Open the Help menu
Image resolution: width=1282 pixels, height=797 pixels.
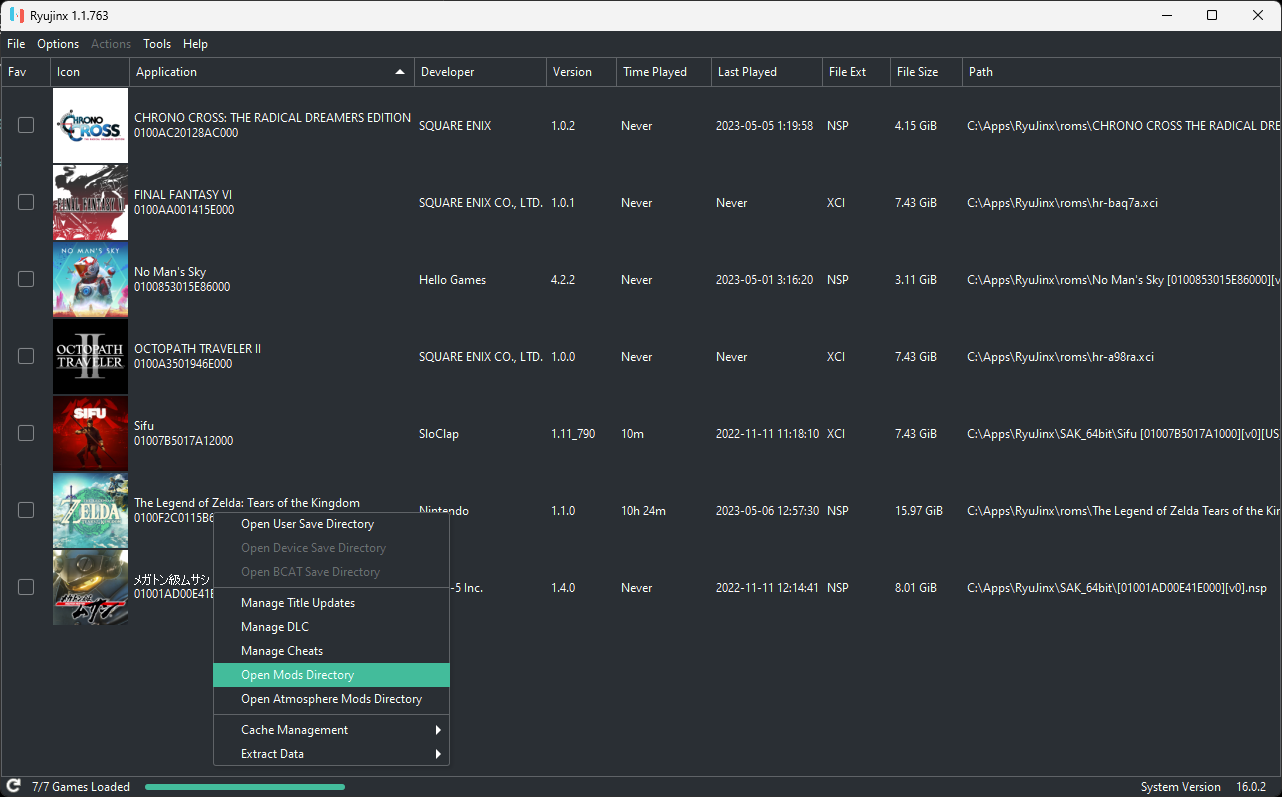(x=196, y=44)
